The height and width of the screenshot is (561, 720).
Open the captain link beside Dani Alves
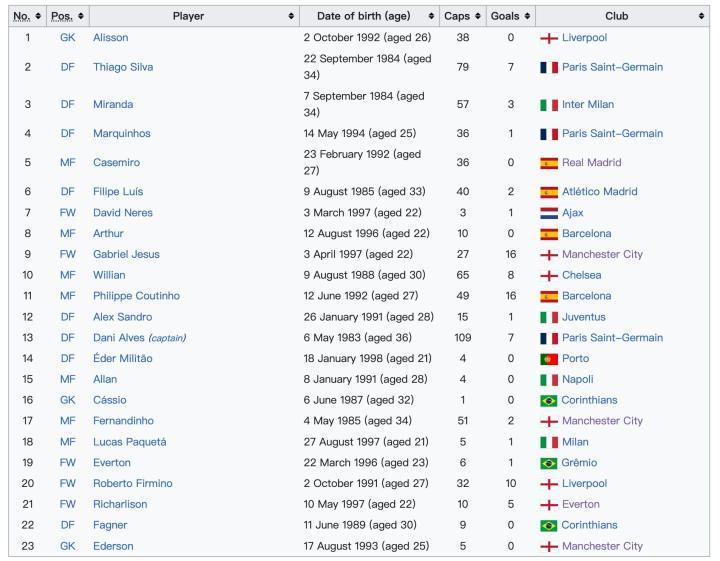(x=166, y=338)
